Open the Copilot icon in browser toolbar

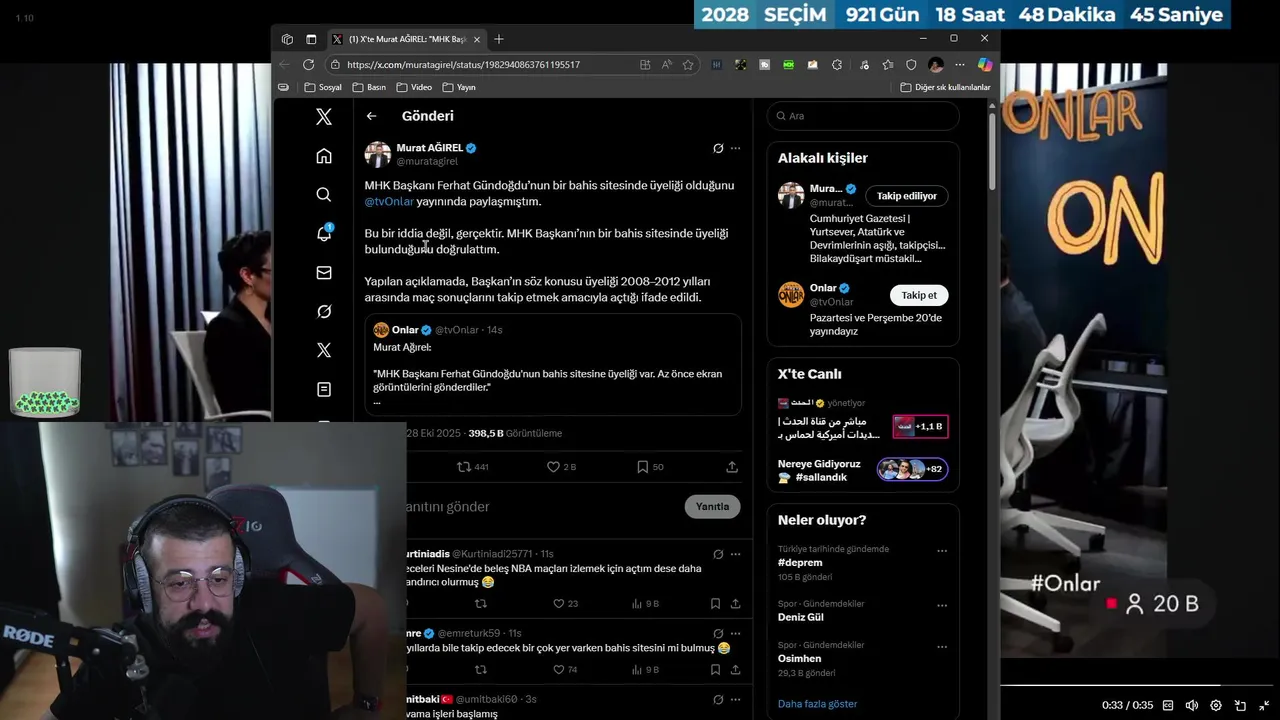tap(985, 65)
